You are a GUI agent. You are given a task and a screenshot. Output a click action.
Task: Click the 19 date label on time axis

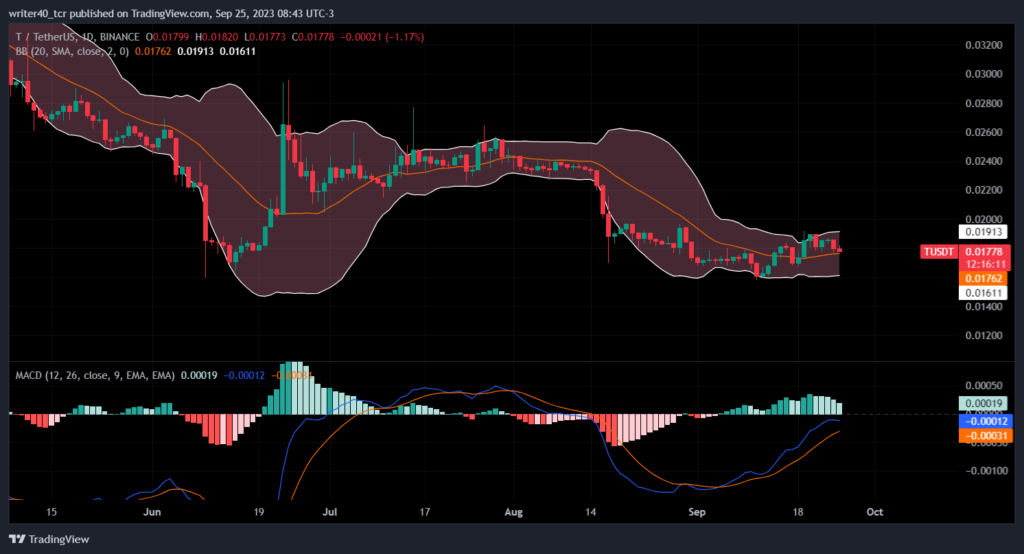click(259, 512)
